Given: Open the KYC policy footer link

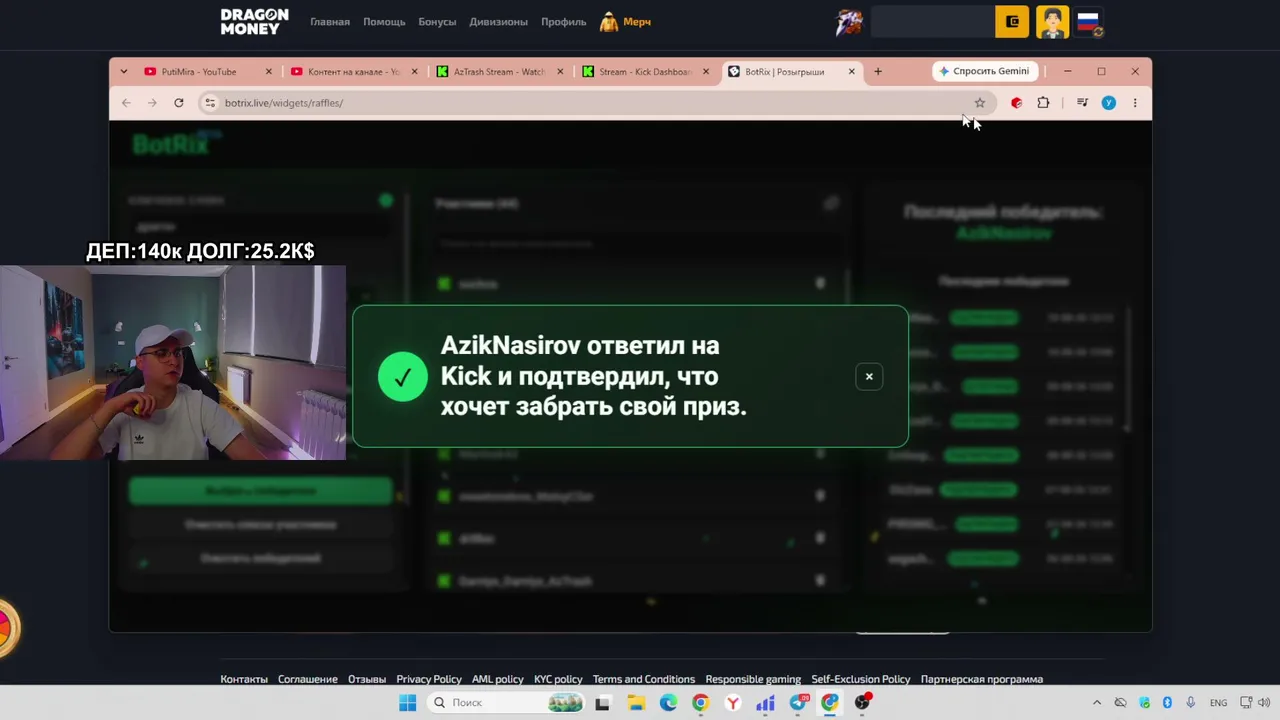Looking at the screenshot, I should tap(558, 680).
